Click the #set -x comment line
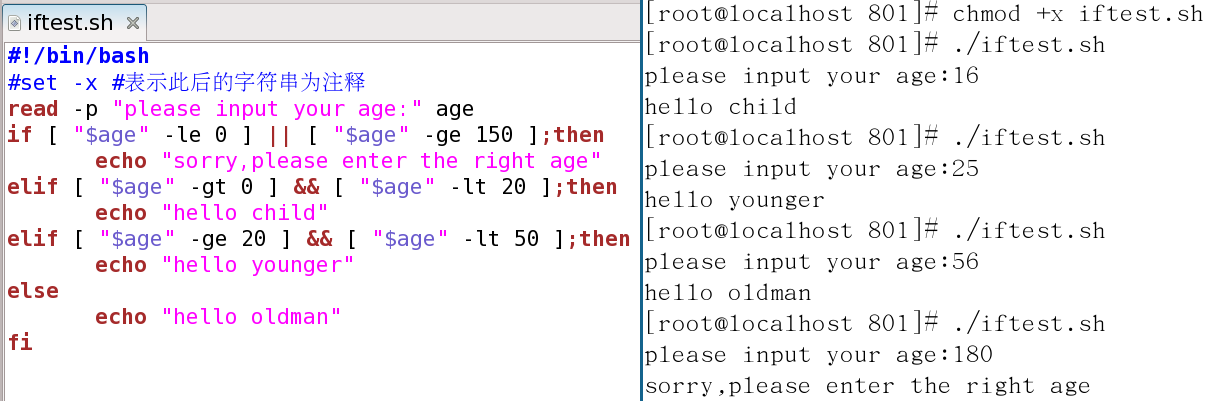Screen dimensions: 1212x401 (186, 82)
